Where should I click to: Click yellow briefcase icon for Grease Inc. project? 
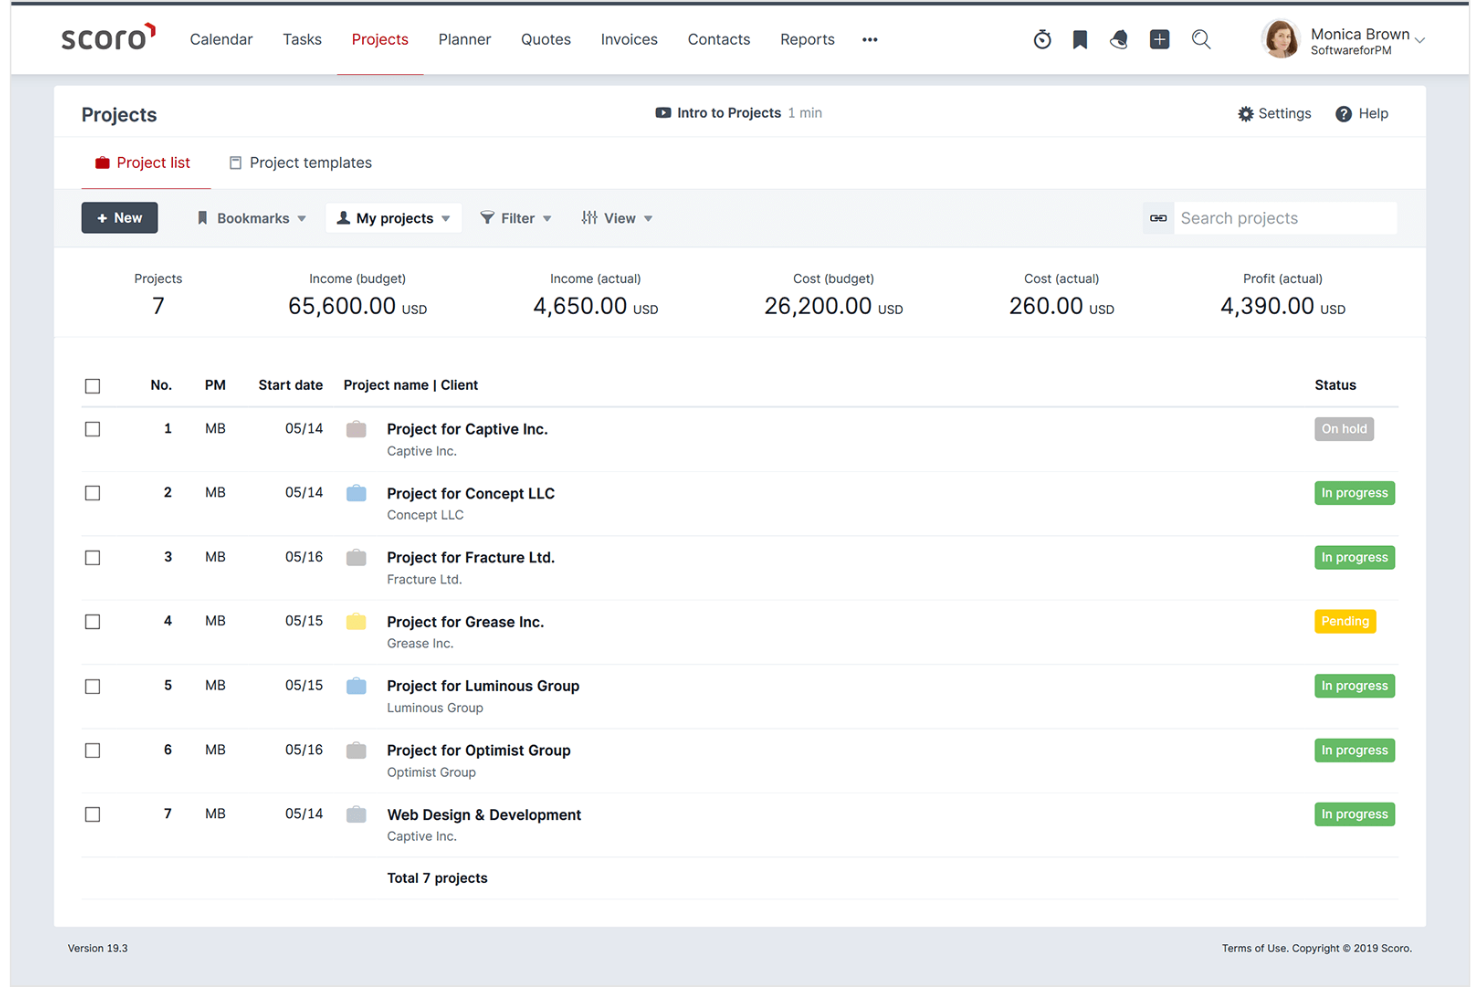point(356,621)
